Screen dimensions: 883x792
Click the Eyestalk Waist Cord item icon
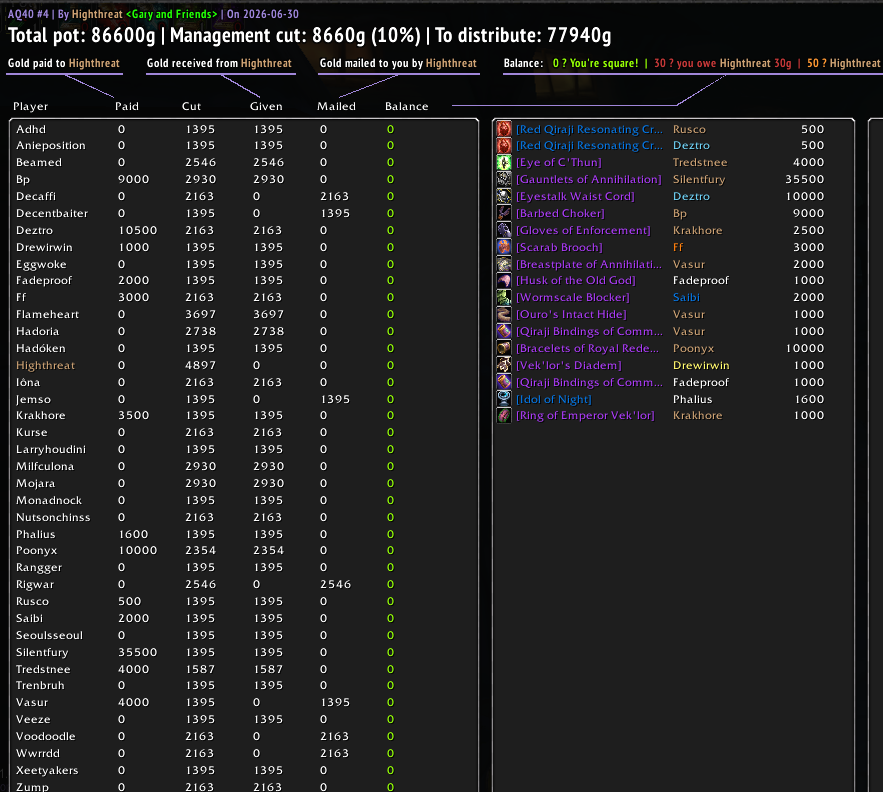(x=504, y=196)
